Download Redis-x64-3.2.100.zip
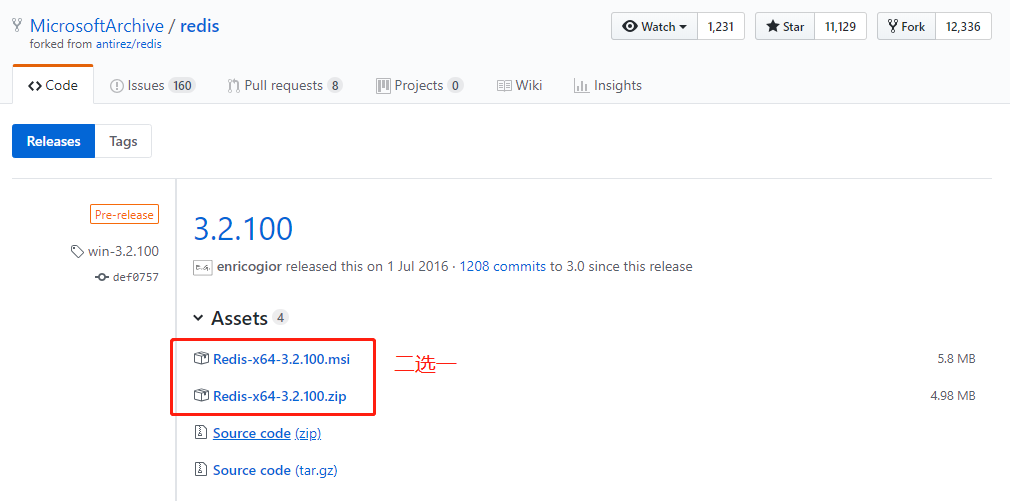This screenshot has height=501, width=1010. click(x=280, y=396)
